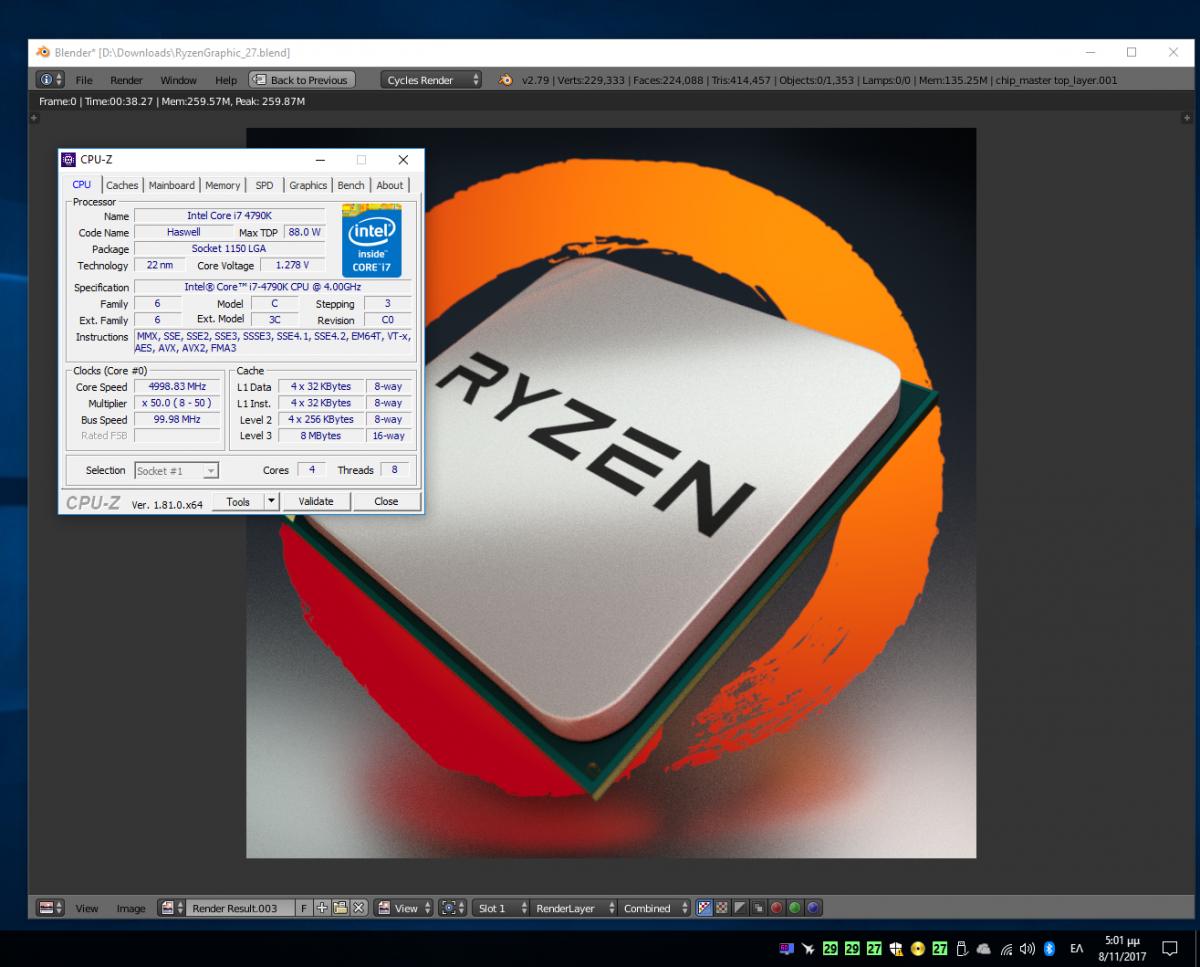Click the Safely Remove Hardware USB icon
This screenshot has width=1200, height=967.
click(x=962, y=948)
